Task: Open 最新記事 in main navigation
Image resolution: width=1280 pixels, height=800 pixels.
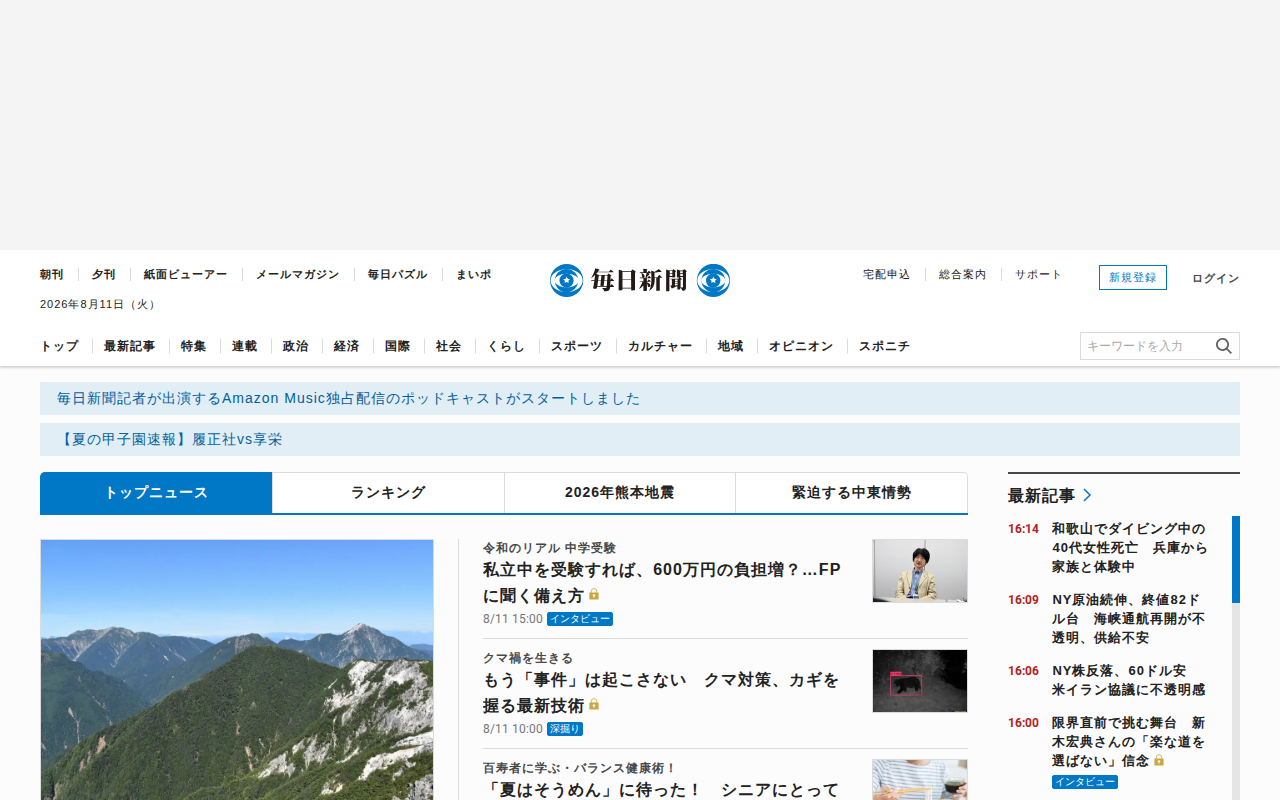Action: [x=130, y=346]
